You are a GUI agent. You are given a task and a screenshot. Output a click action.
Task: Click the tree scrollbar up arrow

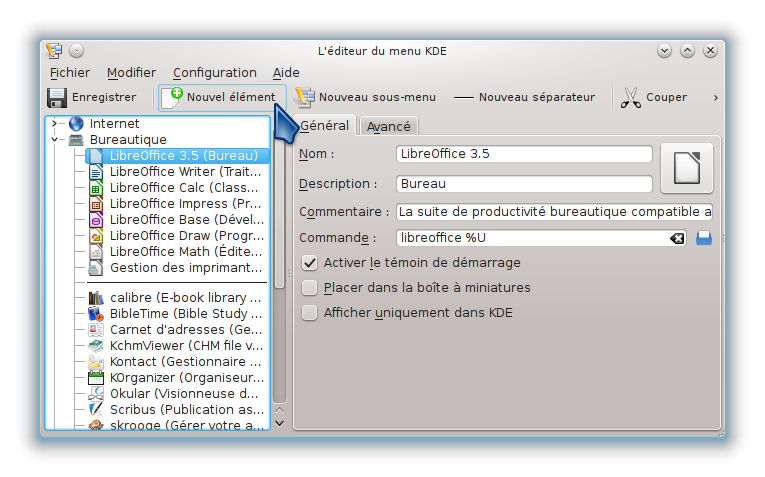click(x=280, y=411)
